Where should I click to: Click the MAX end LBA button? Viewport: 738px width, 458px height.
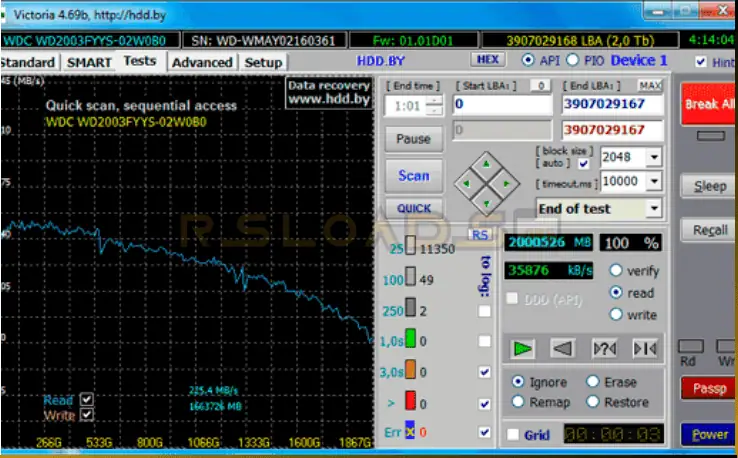tap(650, 86)
